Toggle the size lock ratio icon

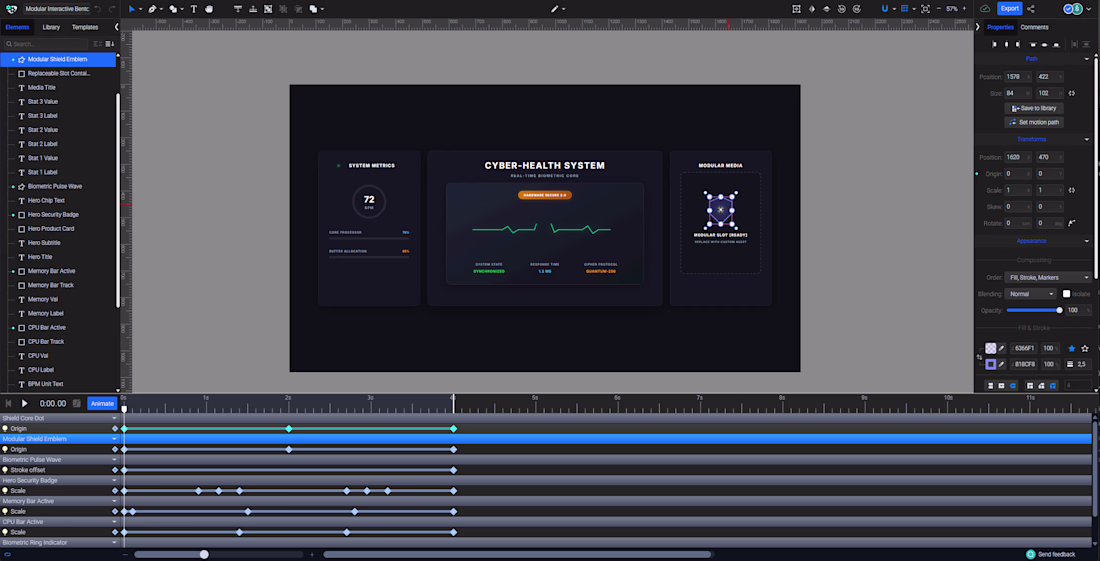point(1072,93)
